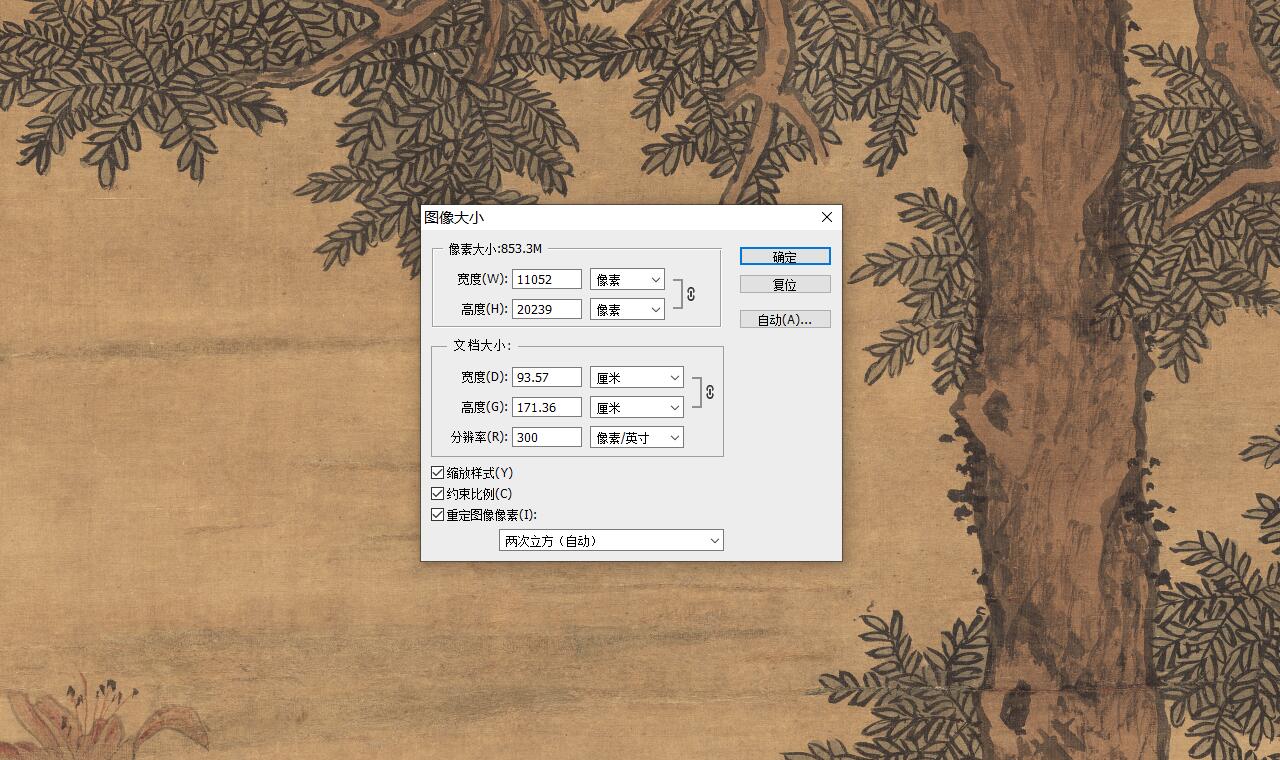1280x760 pixels.
Task: Open pixel height unit dropdown 像素
Action: pyautogui.click(x=627, y=309)
